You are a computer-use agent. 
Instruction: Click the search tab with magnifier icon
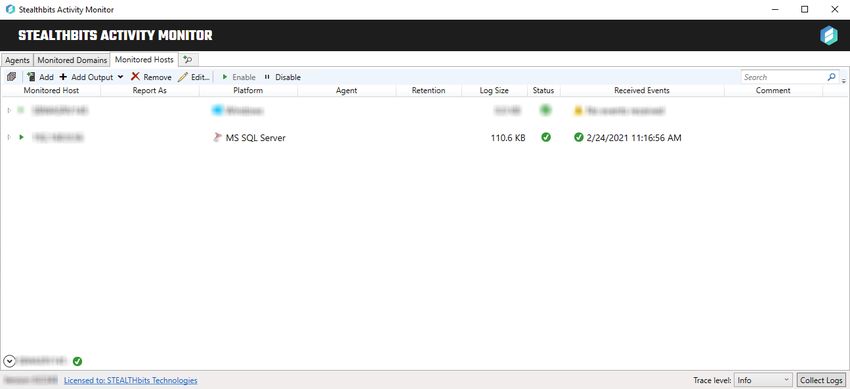click(x=189, y=60)
